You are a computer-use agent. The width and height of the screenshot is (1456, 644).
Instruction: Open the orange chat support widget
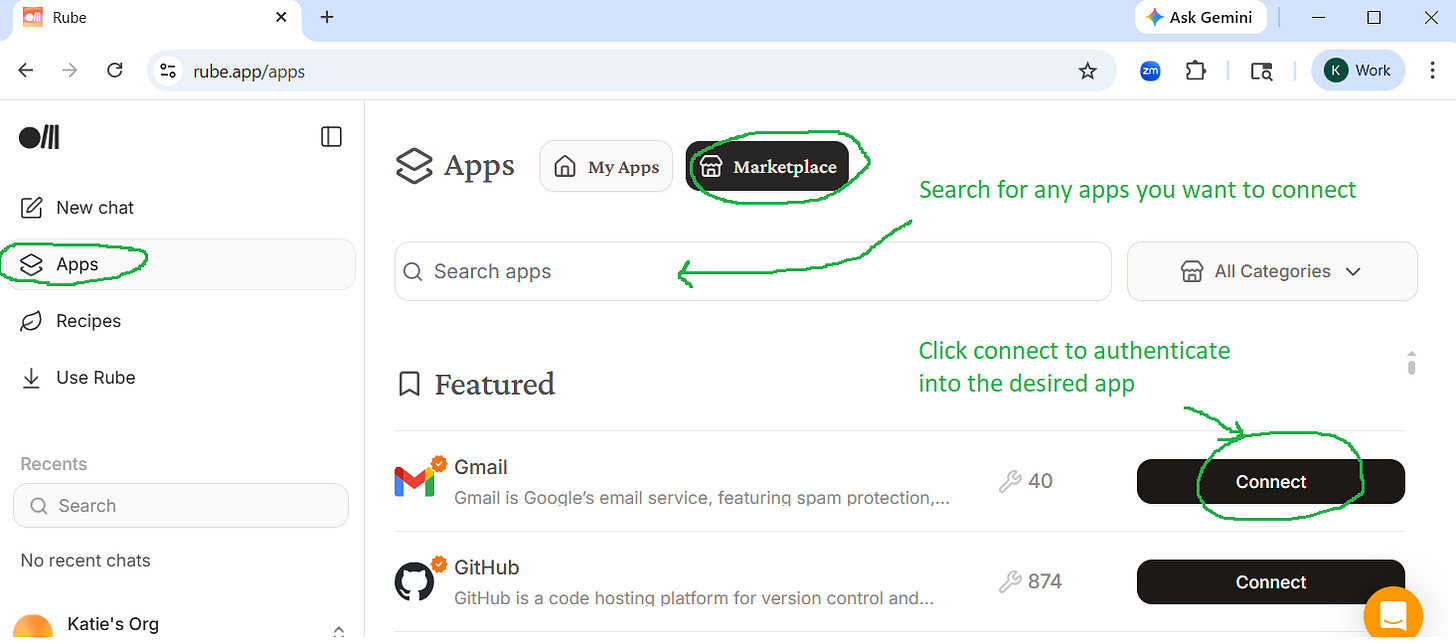click(1393, 614)
